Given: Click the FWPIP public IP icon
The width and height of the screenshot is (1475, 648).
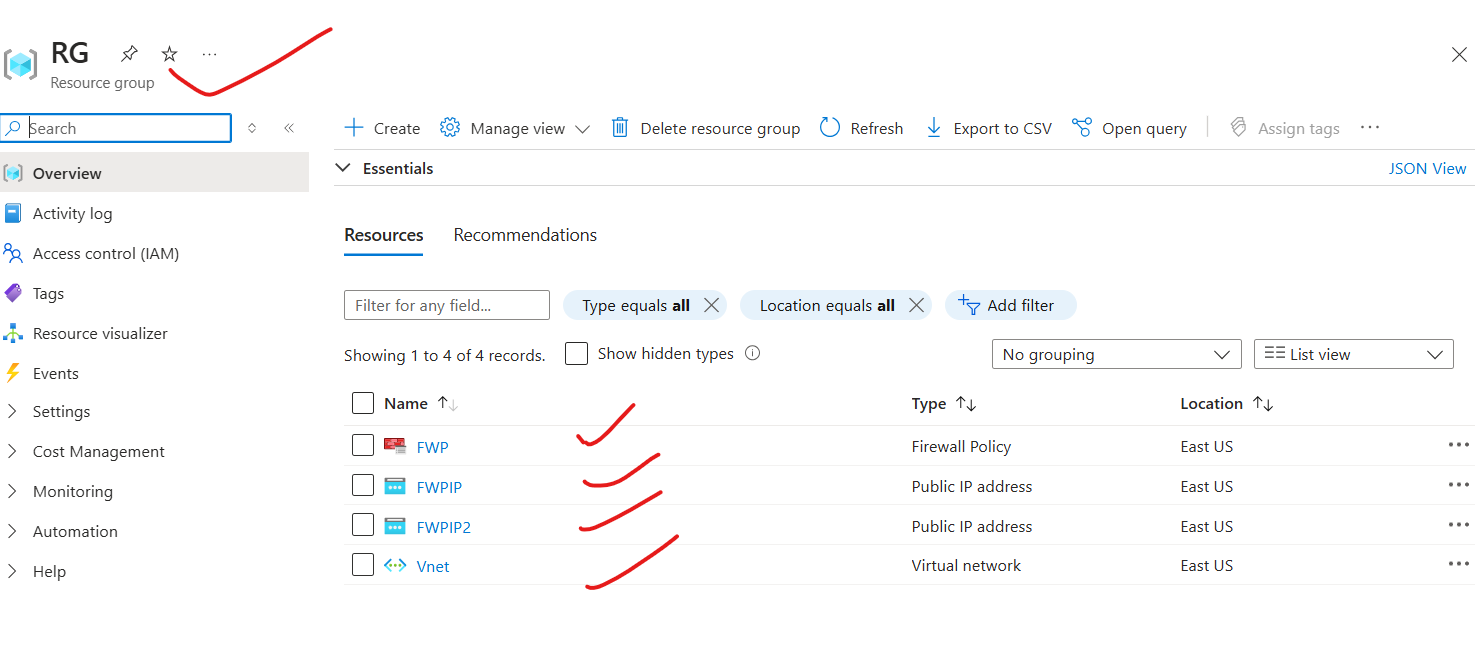Looking at the screenshot, I should coord(395,486).
